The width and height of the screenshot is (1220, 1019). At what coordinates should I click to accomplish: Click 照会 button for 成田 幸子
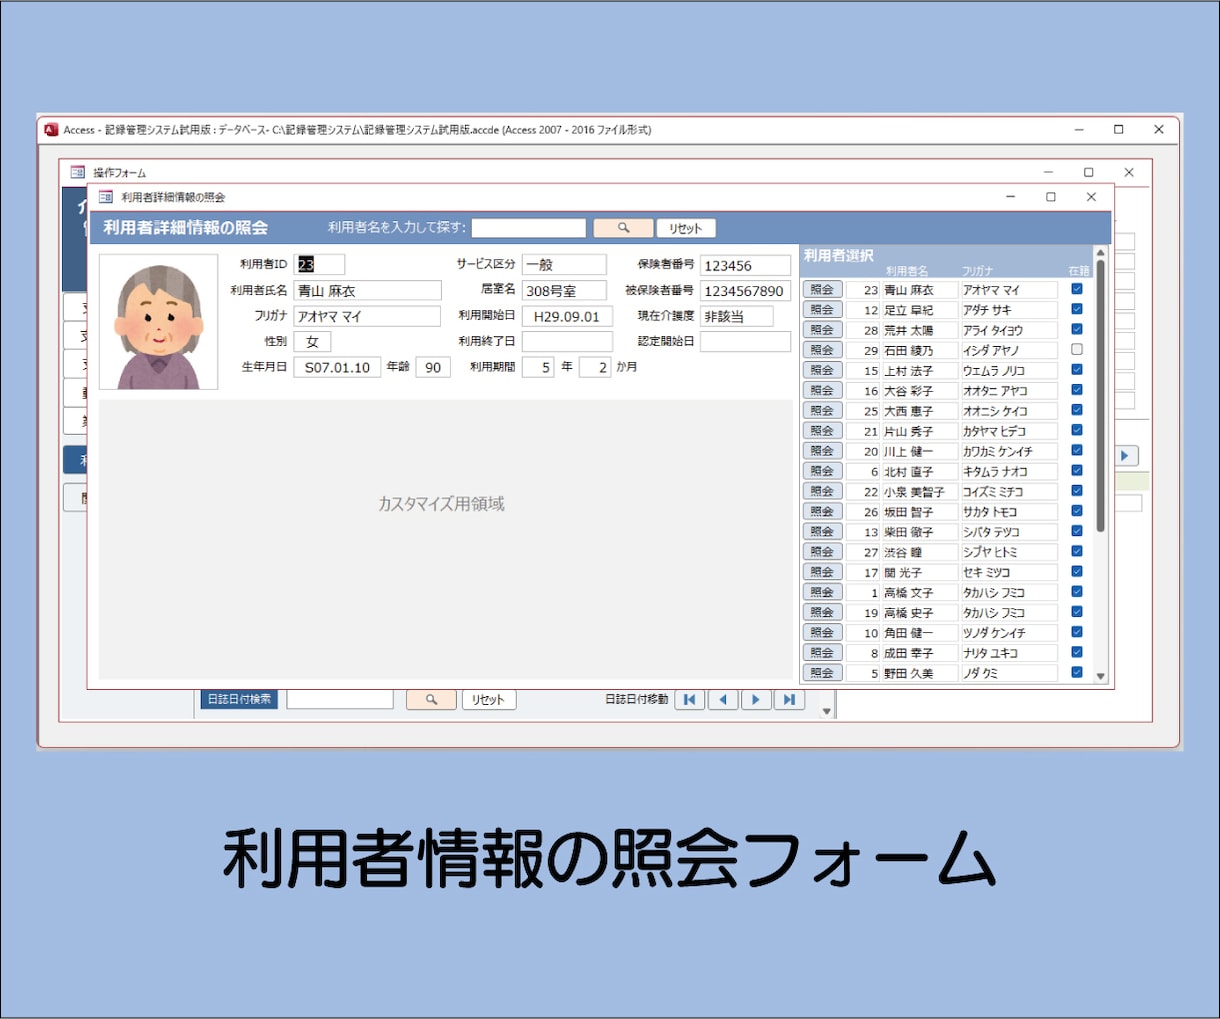click(822, 652)
